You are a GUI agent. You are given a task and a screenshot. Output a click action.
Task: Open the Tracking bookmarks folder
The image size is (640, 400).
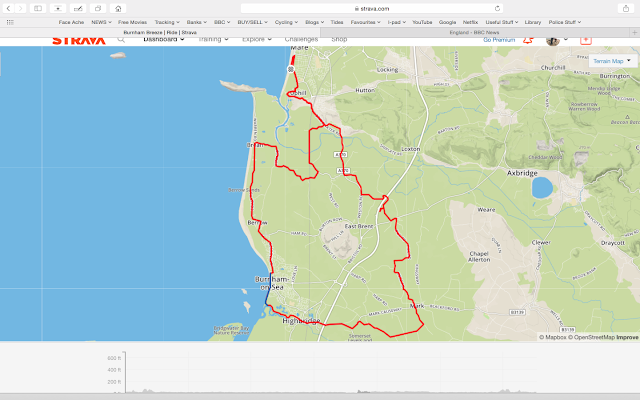(x=167, y=22)
